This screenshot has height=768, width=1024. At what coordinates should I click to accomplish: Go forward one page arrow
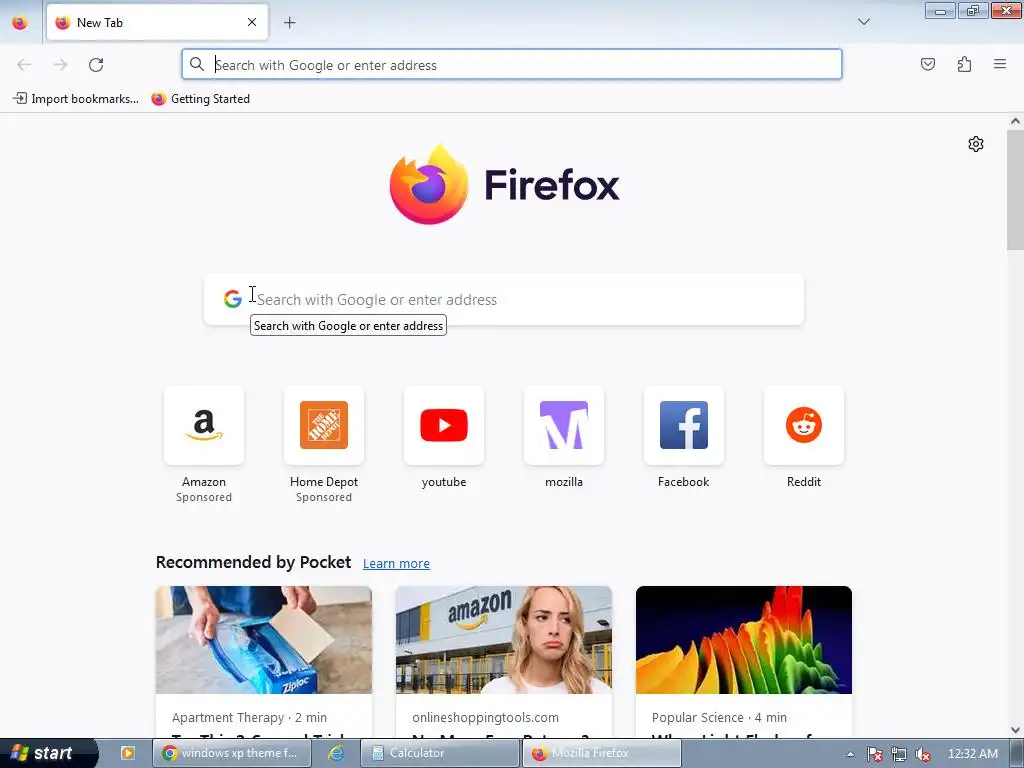[x=60, y=65]
